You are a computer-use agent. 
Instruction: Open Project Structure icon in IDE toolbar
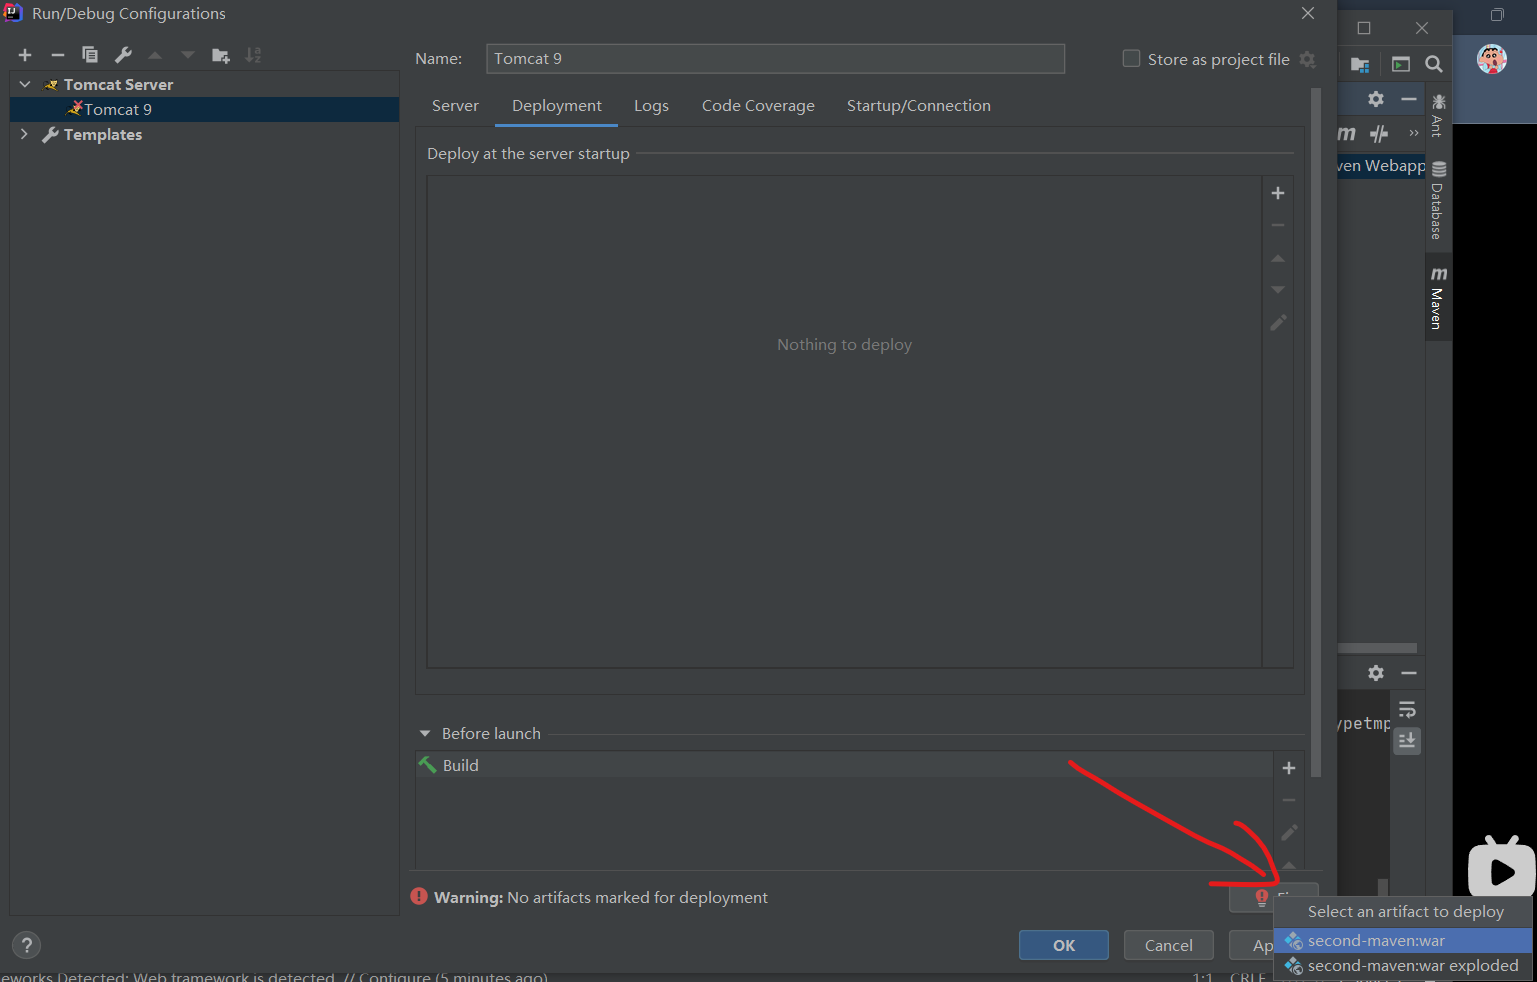(1360, 64)
